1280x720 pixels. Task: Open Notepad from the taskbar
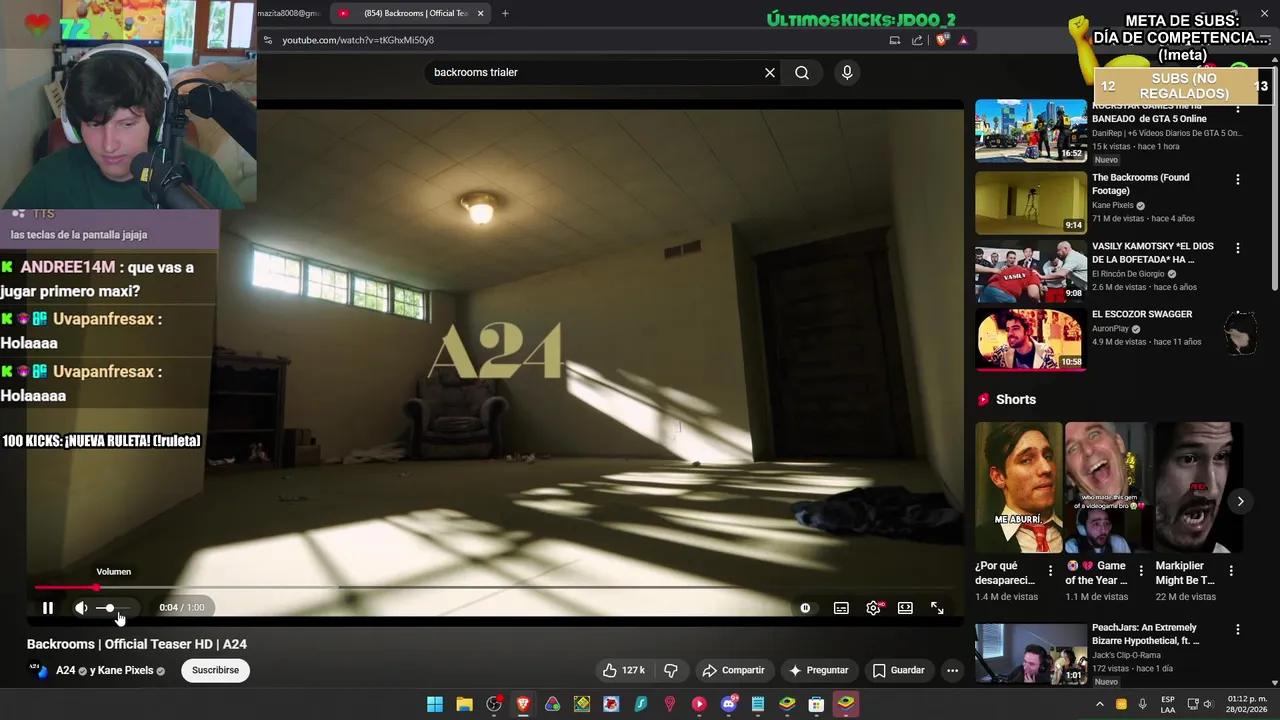[x=758, y=704]
